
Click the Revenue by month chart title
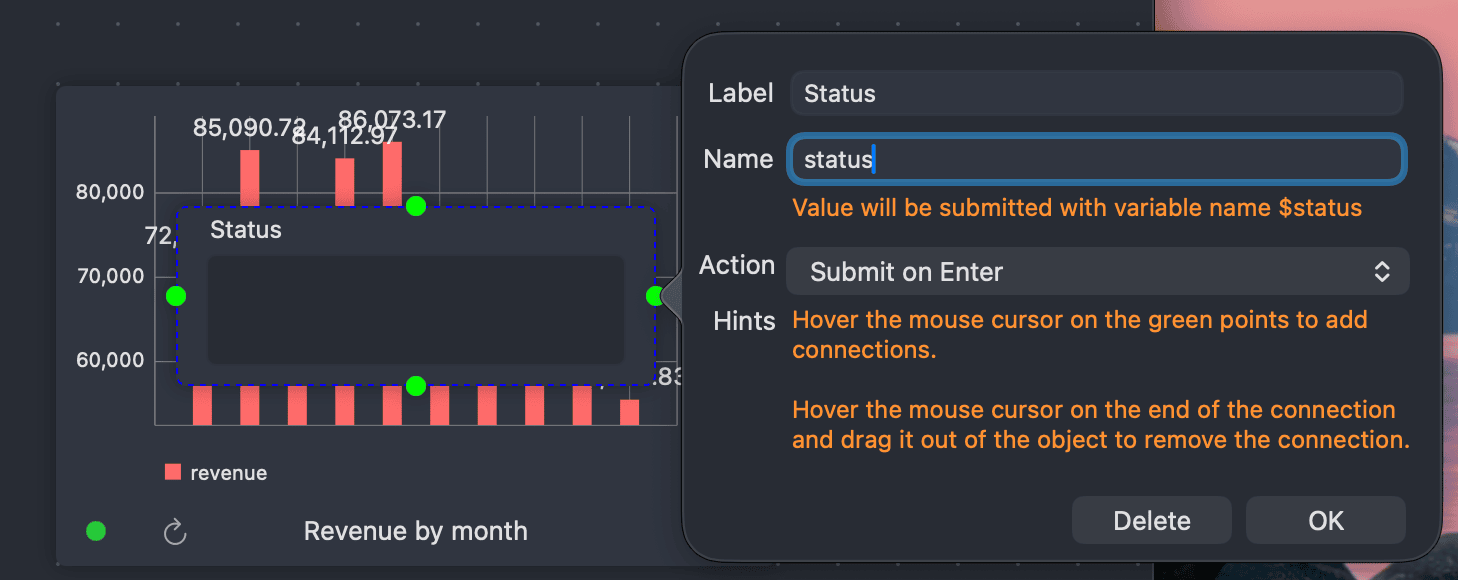click(x=416, y=531)
